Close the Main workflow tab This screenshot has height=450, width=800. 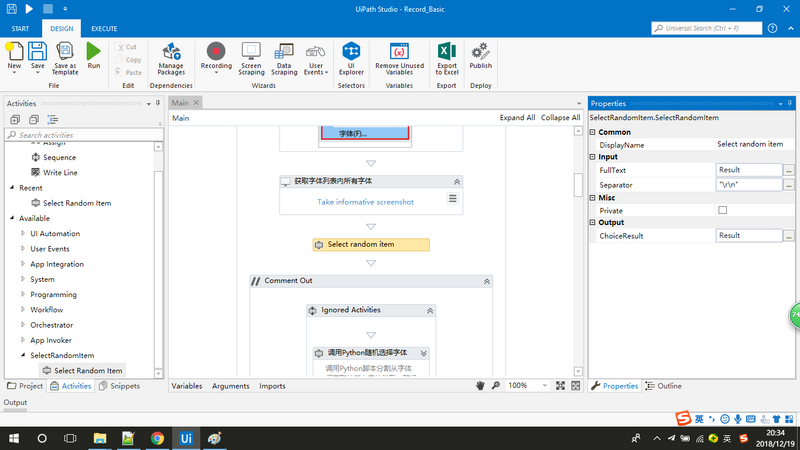(x=196, y=103)
